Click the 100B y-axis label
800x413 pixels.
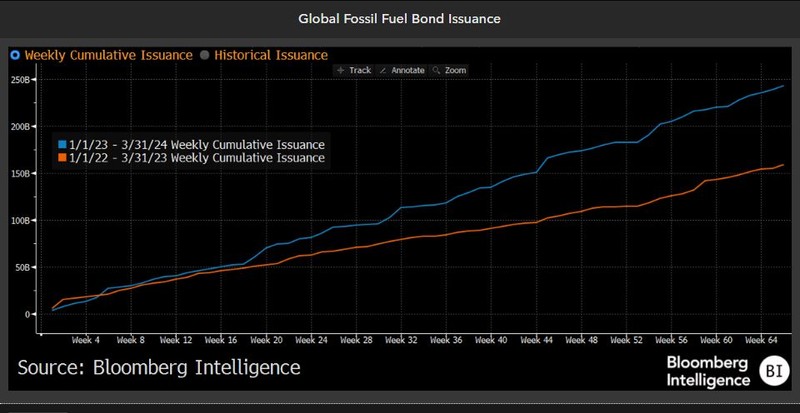(x=22, y=221)
